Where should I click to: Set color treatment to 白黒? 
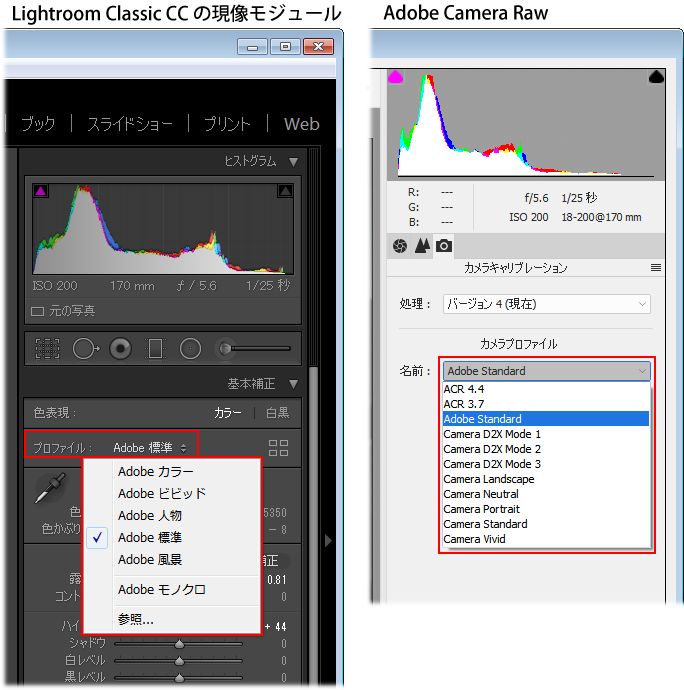point(278,413)
